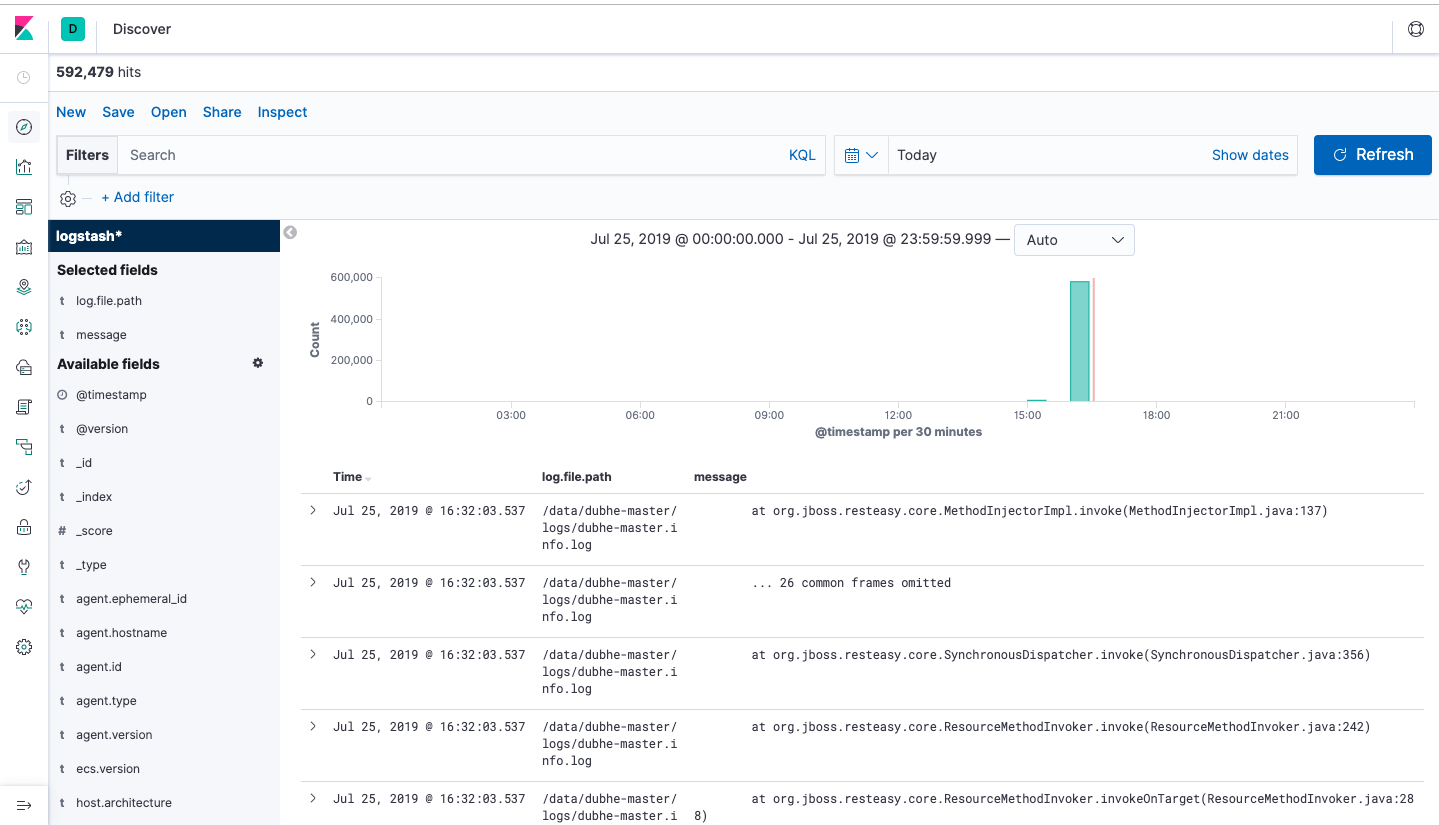Open the SIEM lock icon in sidebar
This screenshot has width=1439, height=825.
(24, 527)
